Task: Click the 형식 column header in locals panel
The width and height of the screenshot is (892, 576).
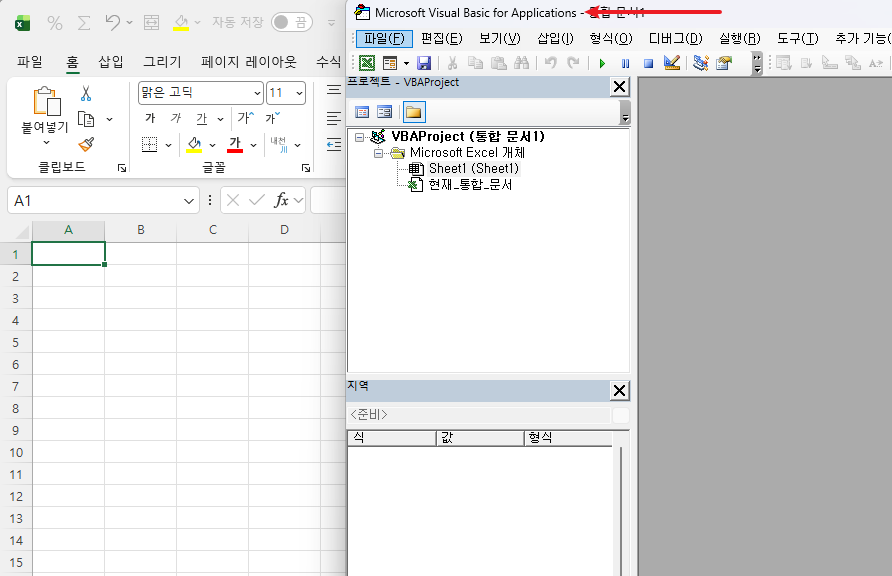Action: pos(568,438)
